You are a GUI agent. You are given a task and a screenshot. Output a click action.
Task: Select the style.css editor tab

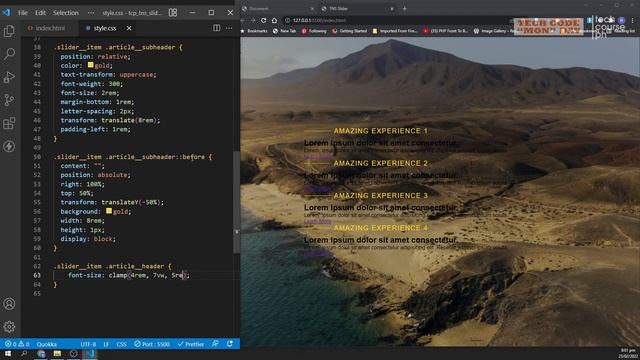[x=104, y=28]
